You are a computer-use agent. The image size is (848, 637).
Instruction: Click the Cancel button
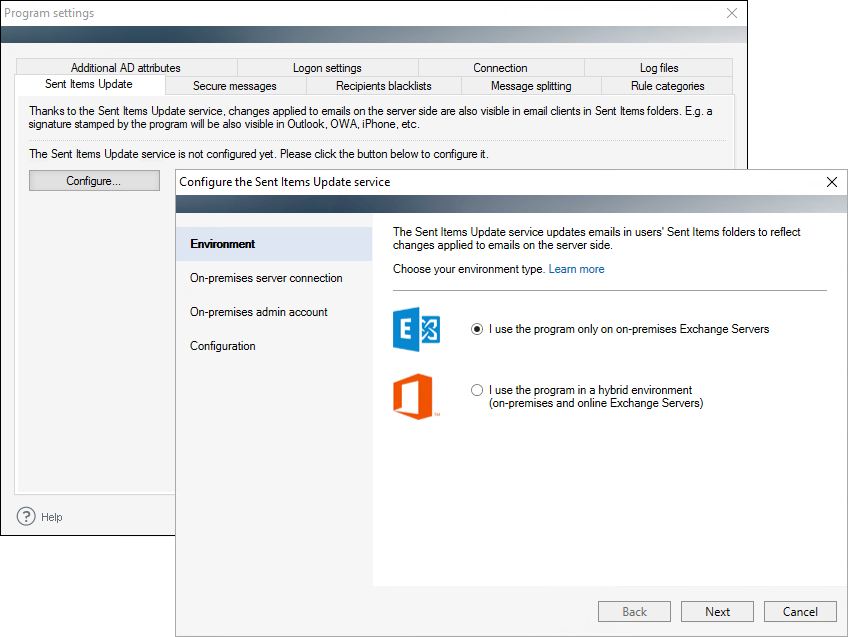(800, 612)
